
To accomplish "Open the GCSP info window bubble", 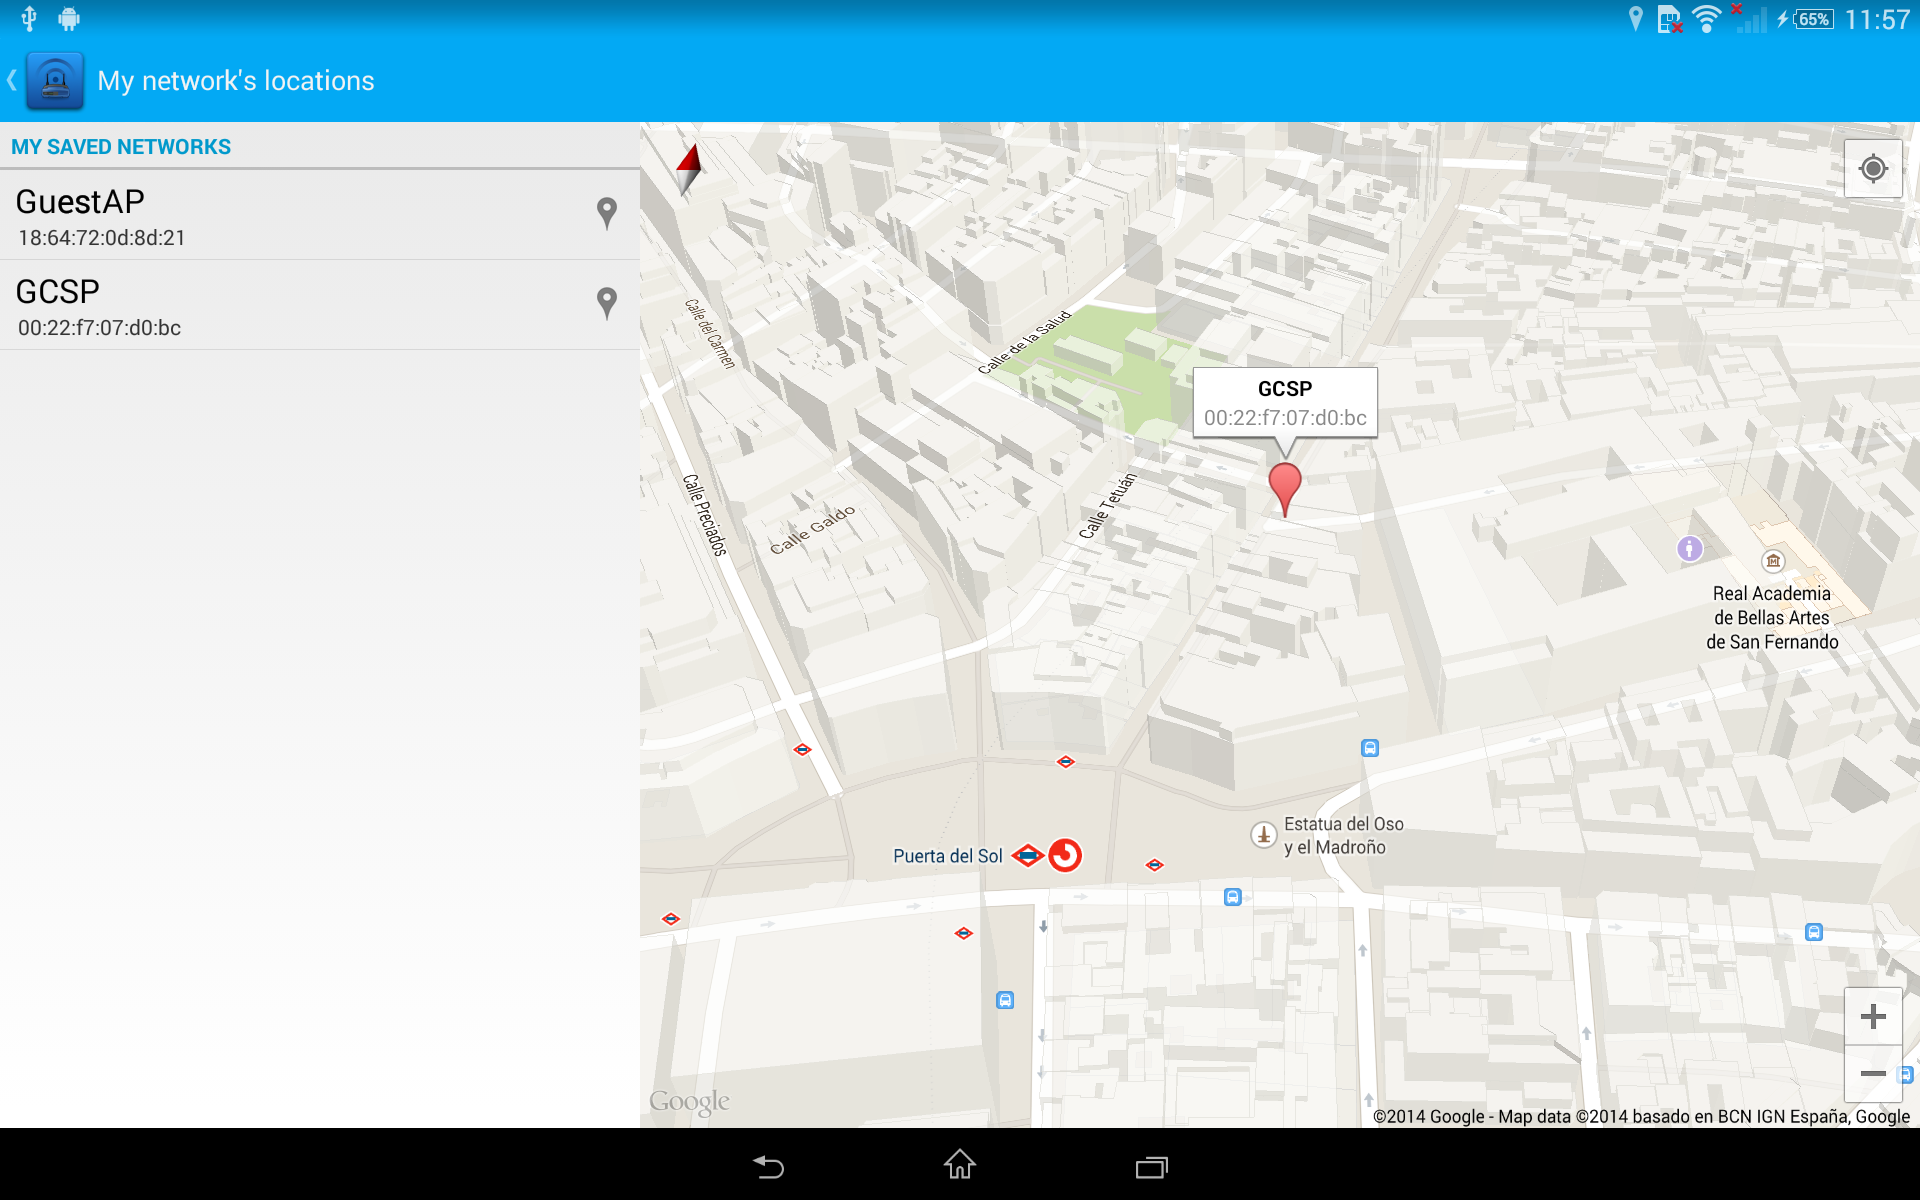I will pos(1284,403).
